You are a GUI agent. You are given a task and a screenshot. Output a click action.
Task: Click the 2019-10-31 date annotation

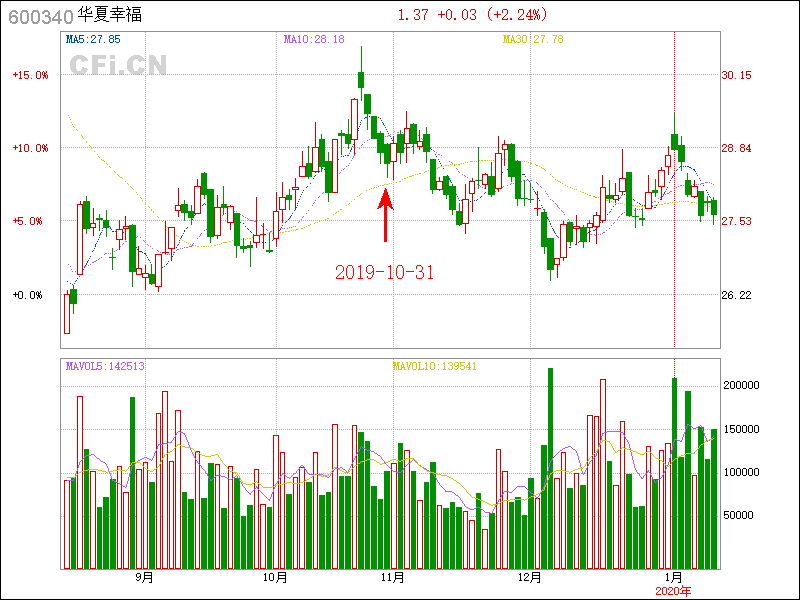pyautogui.click(x=384, y=272)
